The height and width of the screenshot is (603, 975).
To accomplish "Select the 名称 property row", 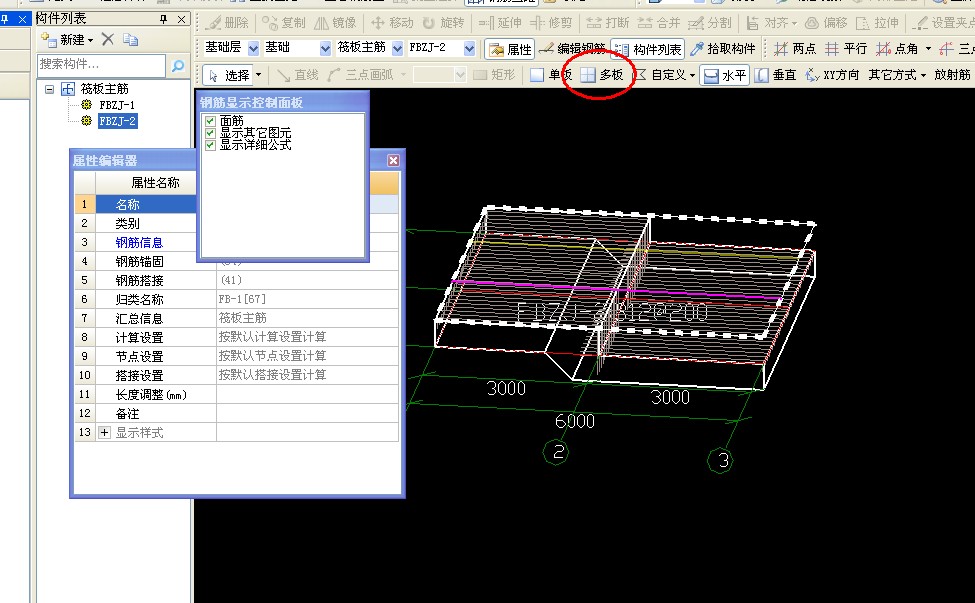I will 237,204.
